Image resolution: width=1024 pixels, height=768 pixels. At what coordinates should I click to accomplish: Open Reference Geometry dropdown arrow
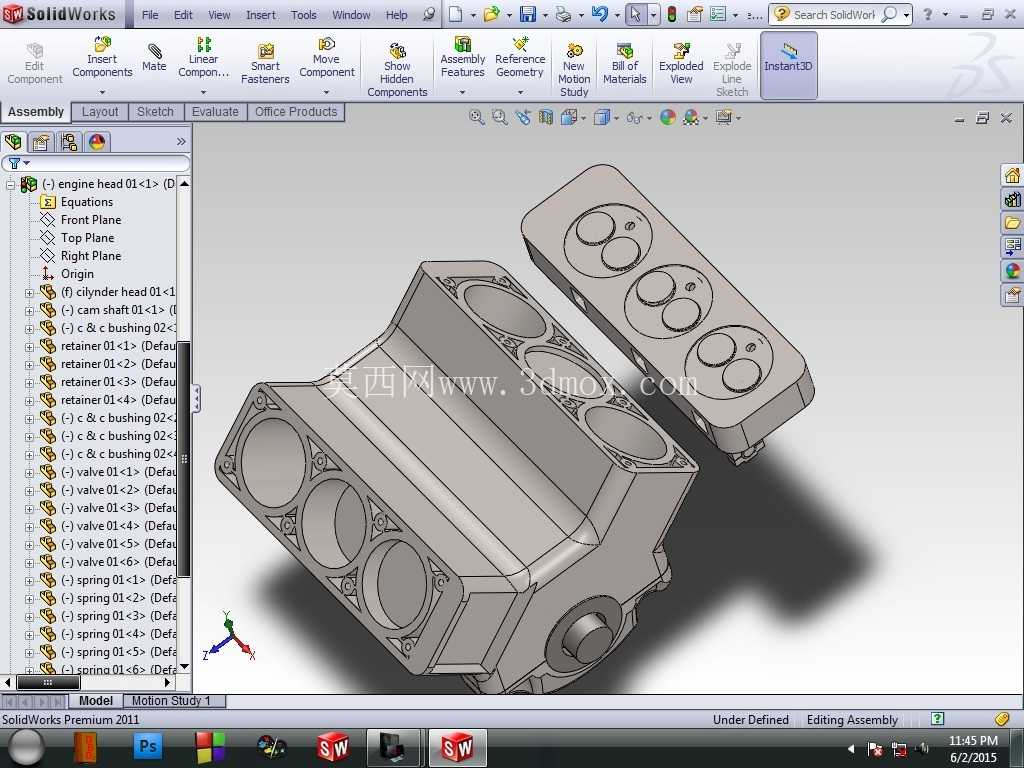[520, 92]
